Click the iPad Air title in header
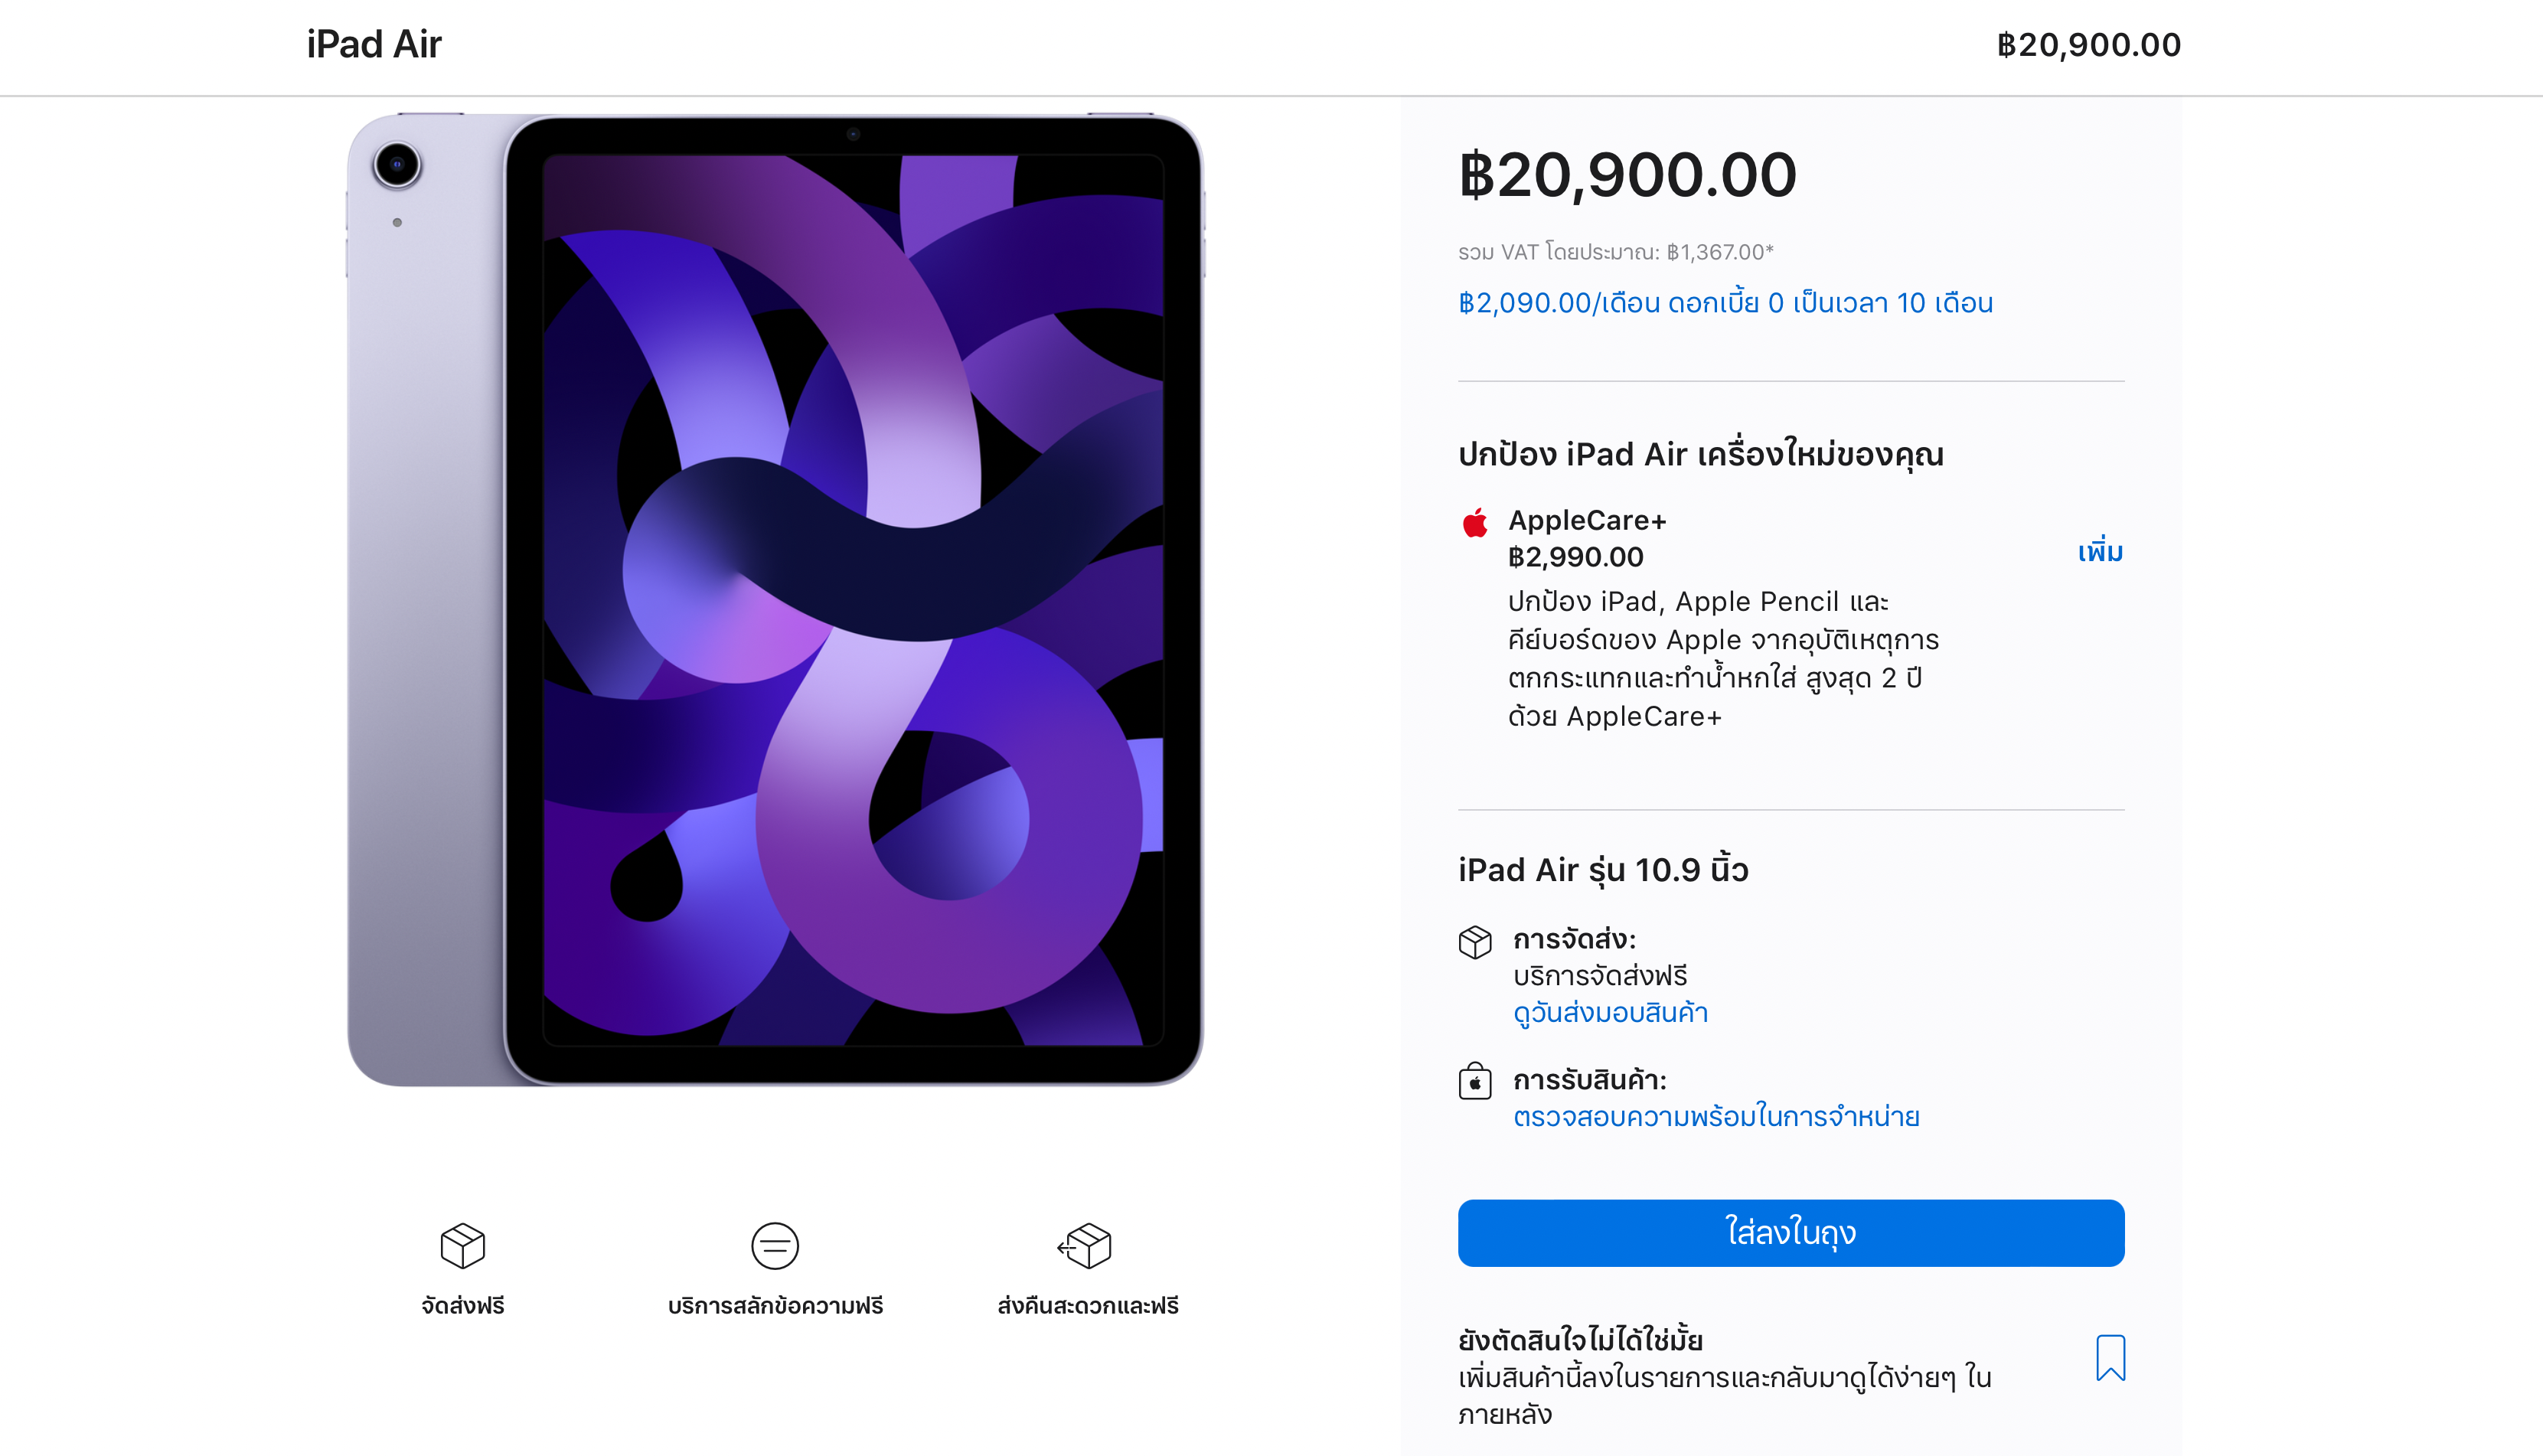This screenshot has width=2543, height=1456. pos(374,45)
